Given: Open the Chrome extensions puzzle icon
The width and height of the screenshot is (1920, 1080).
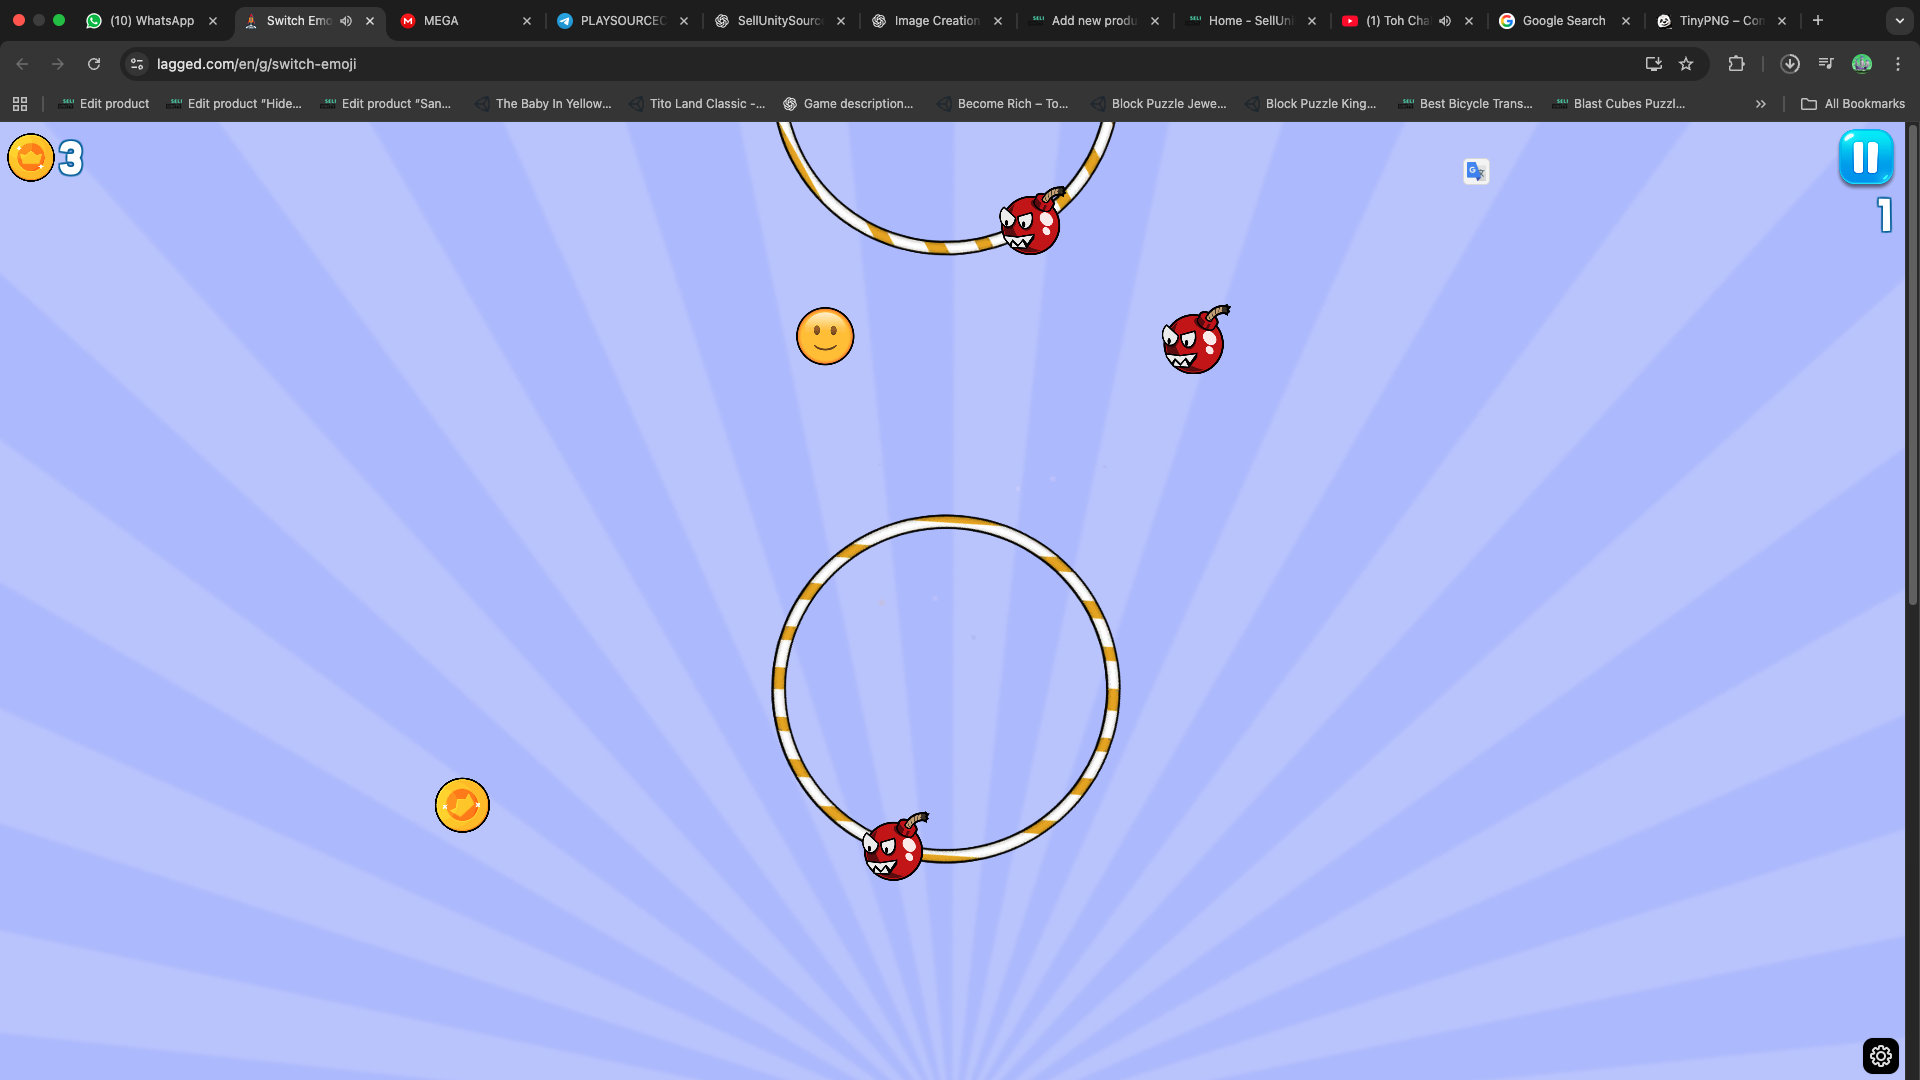Looking at the screenshot, I should pyautogui.click(x=1736, y=64).
